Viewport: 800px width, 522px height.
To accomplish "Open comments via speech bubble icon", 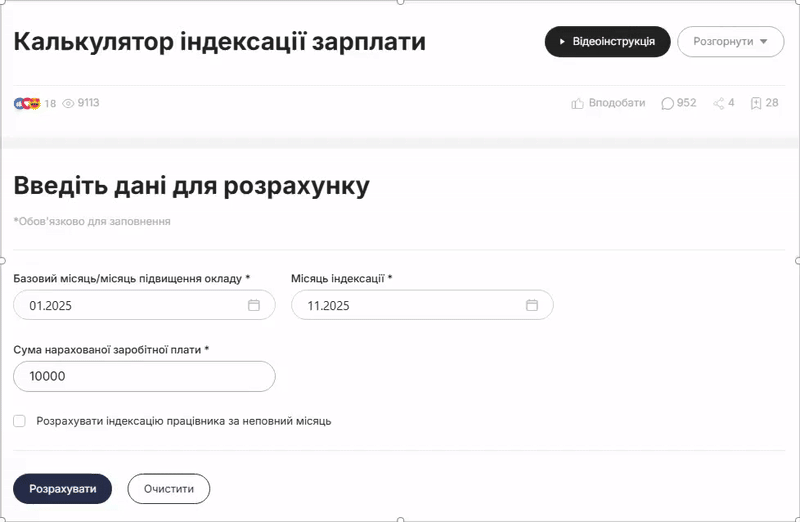I will (x=667, y=103).
